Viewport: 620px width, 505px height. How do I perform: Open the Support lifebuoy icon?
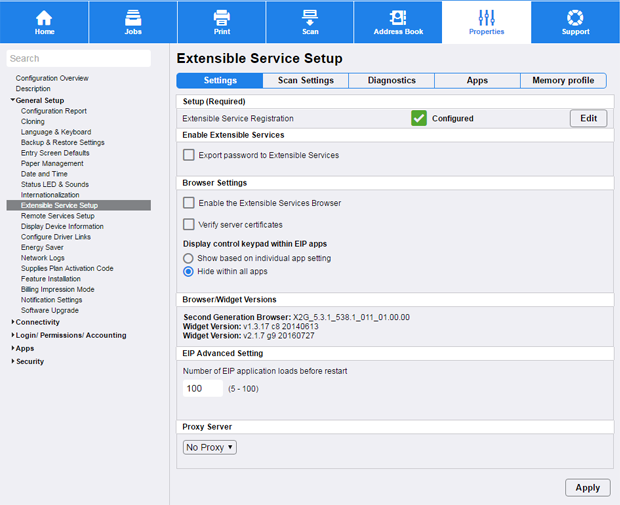click(575, 17)
